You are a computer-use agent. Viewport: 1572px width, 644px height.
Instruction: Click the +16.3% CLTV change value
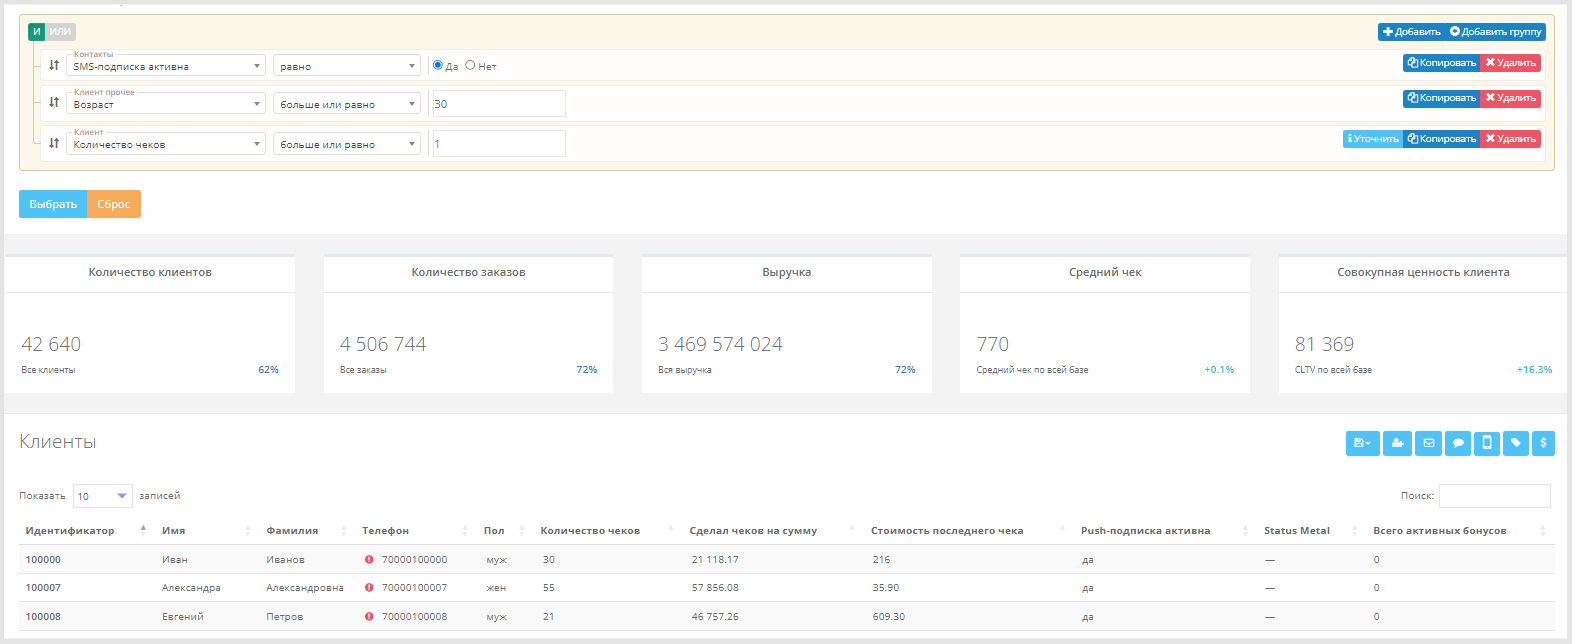click(x=1534, y=370)
